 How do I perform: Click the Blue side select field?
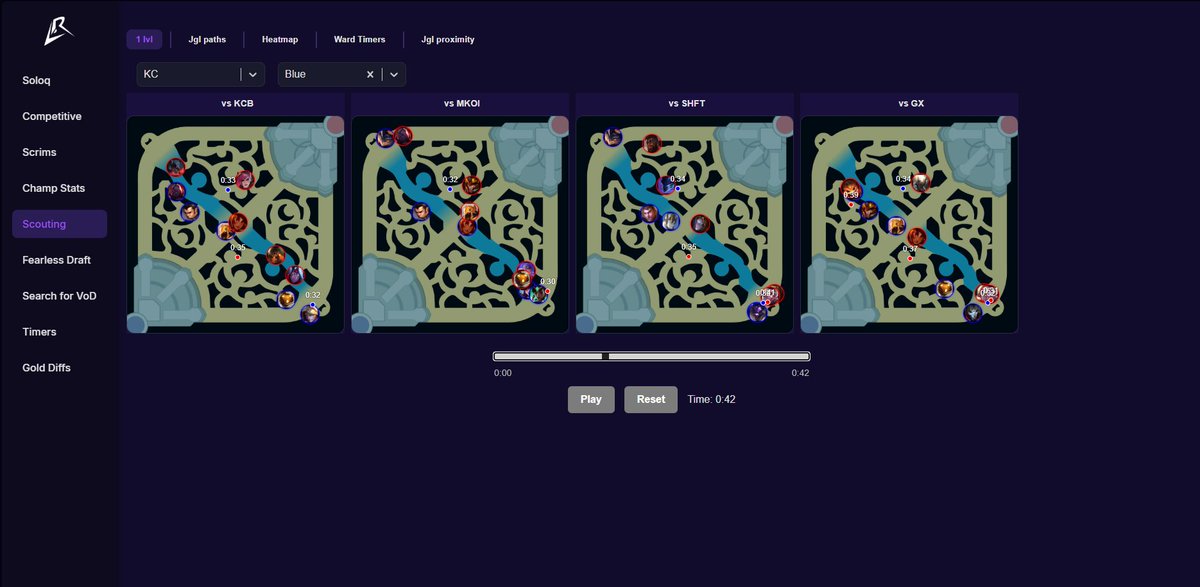[342, 74]
